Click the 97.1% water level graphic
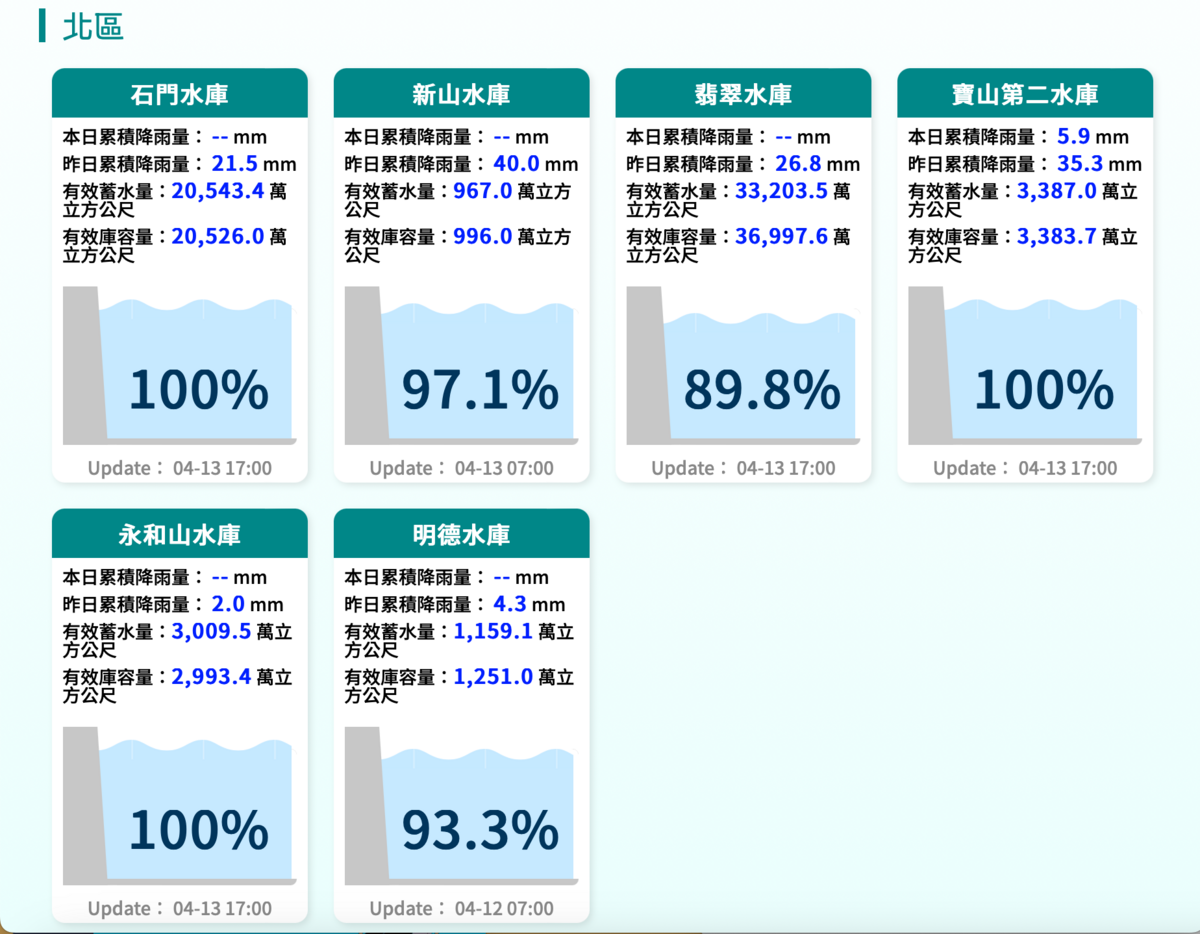This screenshot has height=934, width=1200. click(461, 366)
